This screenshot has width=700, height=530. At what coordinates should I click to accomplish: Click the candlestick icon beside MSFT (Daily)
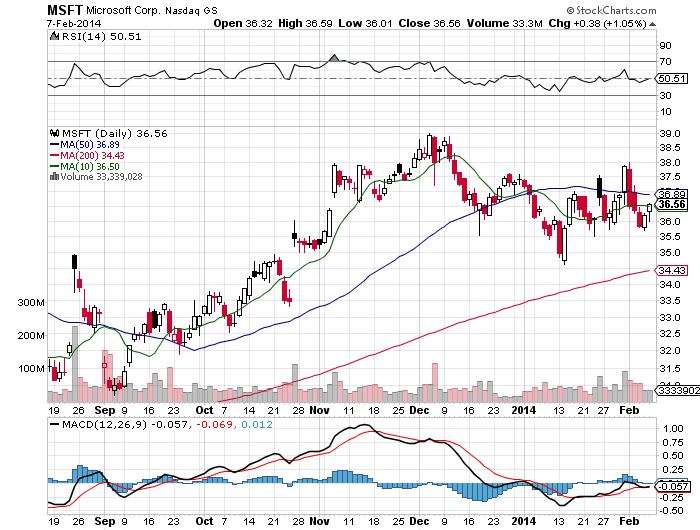[54, 133]
